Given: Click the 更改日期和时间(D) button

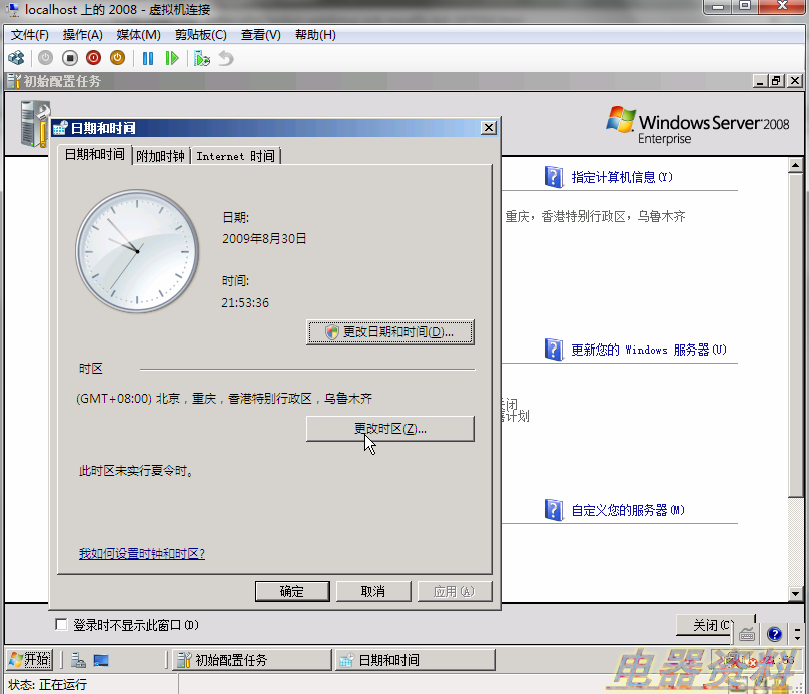Looking at the screenshot, I should (389, 332).
